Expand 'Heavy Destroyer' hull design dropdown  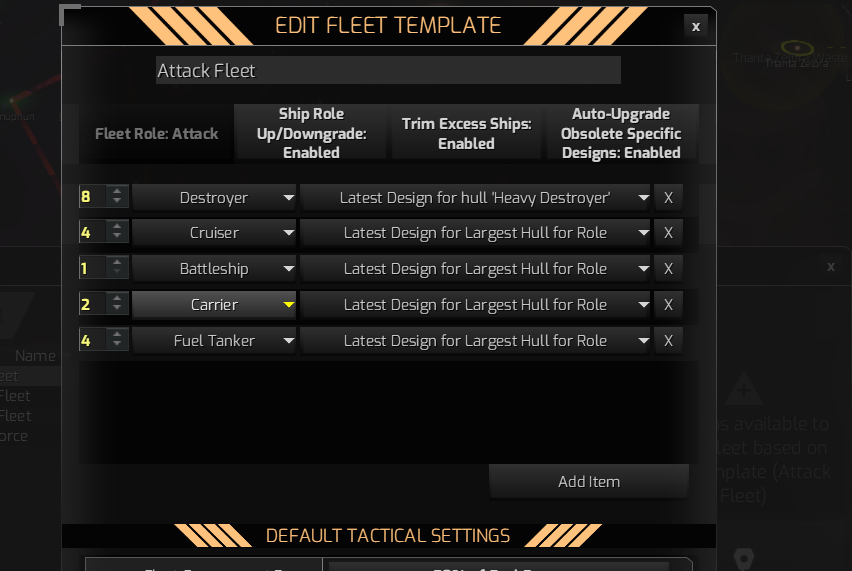[475, 197]
